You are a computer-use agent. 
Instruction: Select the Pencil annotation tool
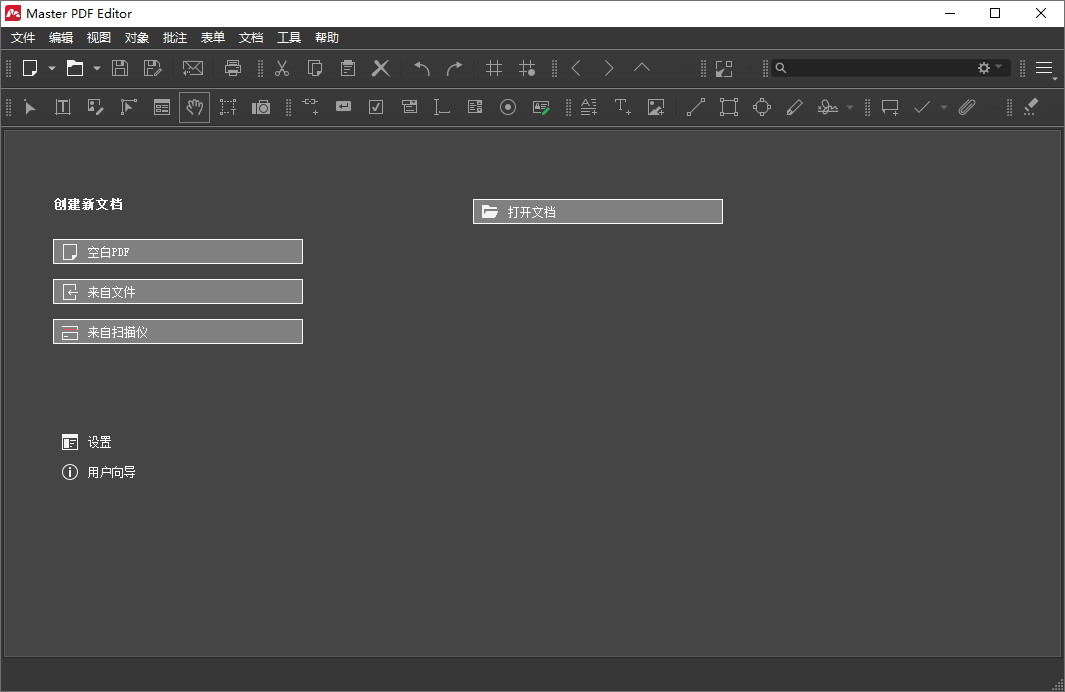(x=794, y=107)
